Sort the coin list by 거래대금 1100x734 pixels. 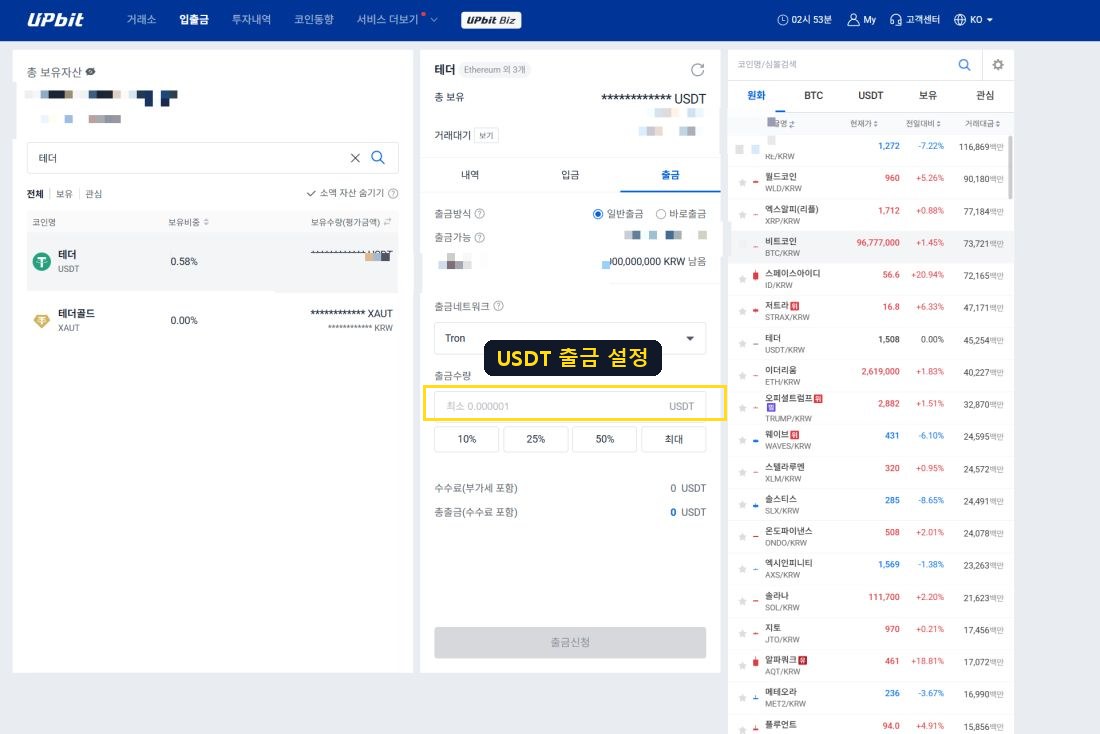pyautogui.click(x=982, y=124)
